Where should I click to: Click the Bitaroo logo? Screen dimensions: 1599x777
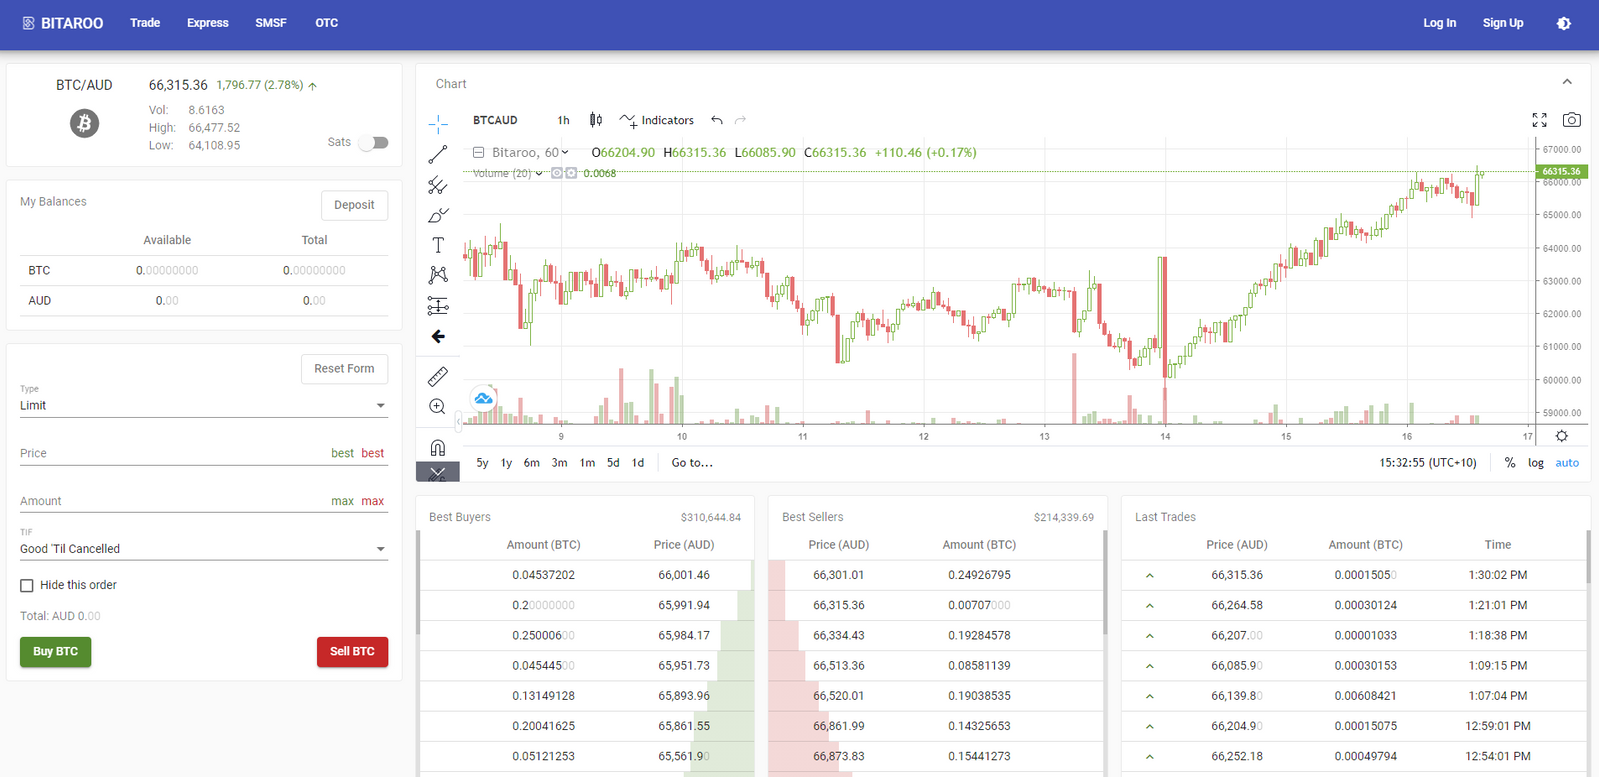click(x=63, y=23)
